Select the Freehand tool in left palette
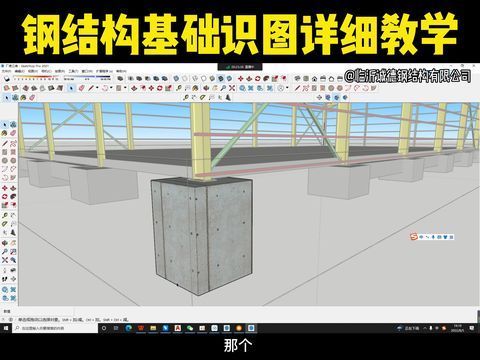Image resolution: width=480 pixels, height=360 pixels. click(x=13, y=143)
